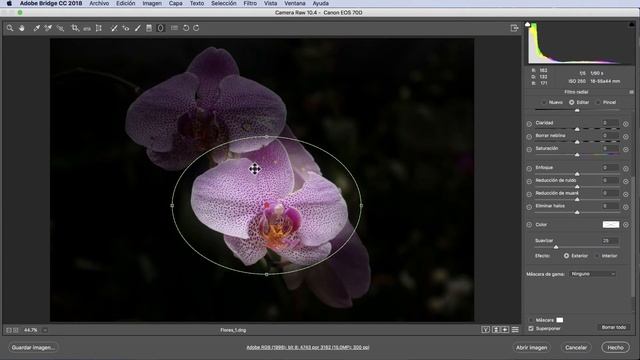Screen dimensions: 640x360
Task: Open the Filtro menu
Action: coord(250,3)
